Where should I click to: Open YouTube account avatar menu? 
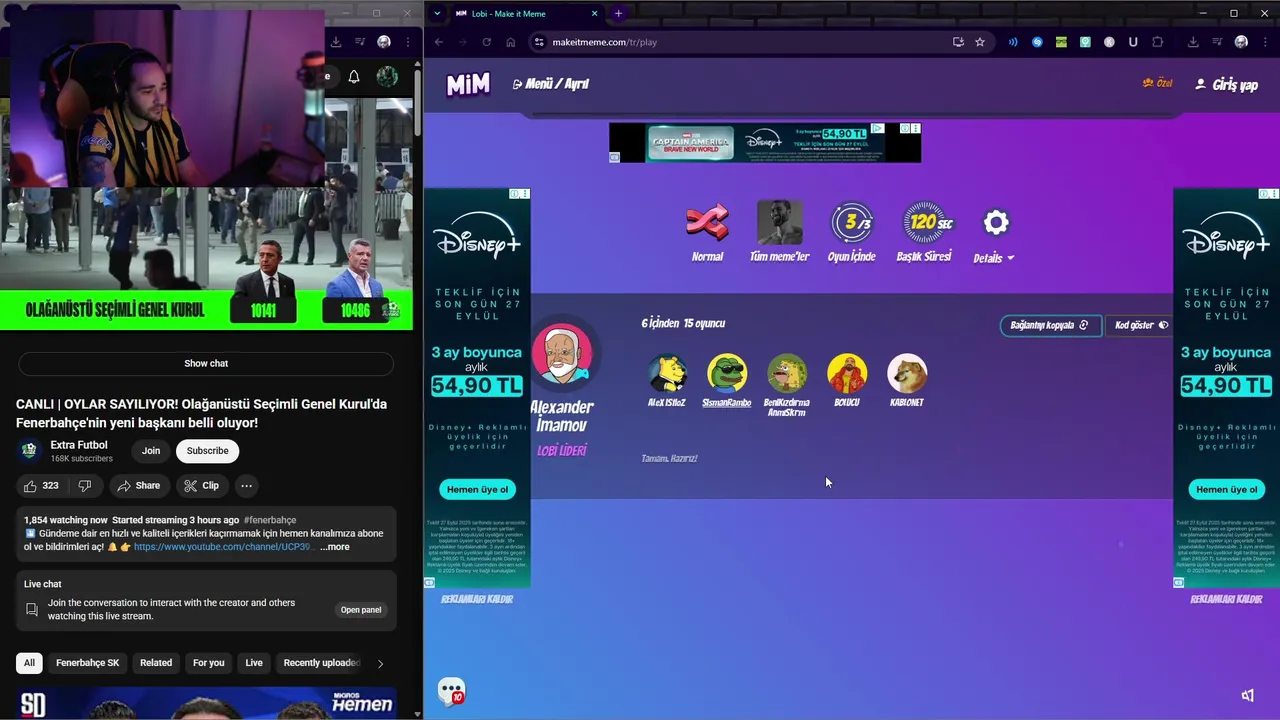(x=387, y=77)
